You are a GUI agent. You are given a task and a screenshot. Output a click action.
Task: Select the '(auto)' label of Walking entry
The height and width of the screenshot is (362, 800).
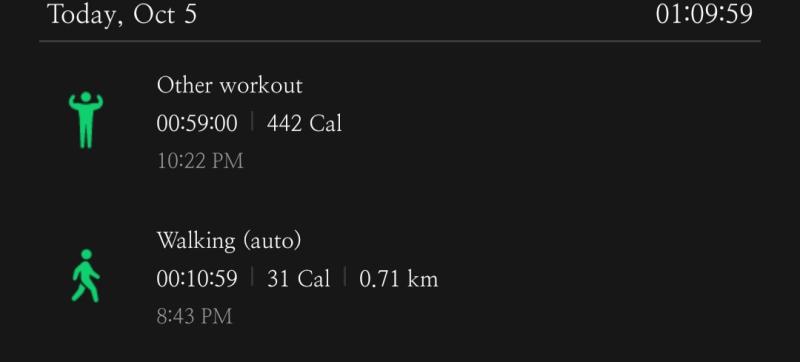272,241
